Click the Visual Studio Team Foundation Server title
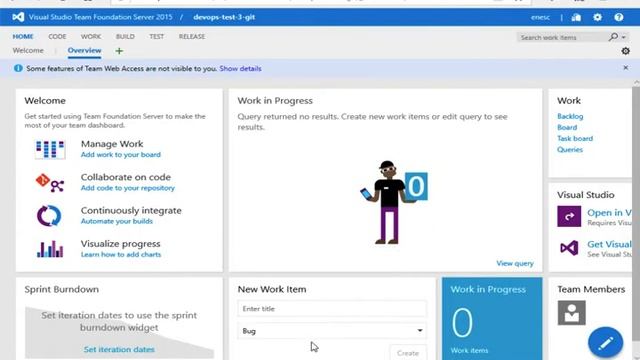 [x=101, y=17]
